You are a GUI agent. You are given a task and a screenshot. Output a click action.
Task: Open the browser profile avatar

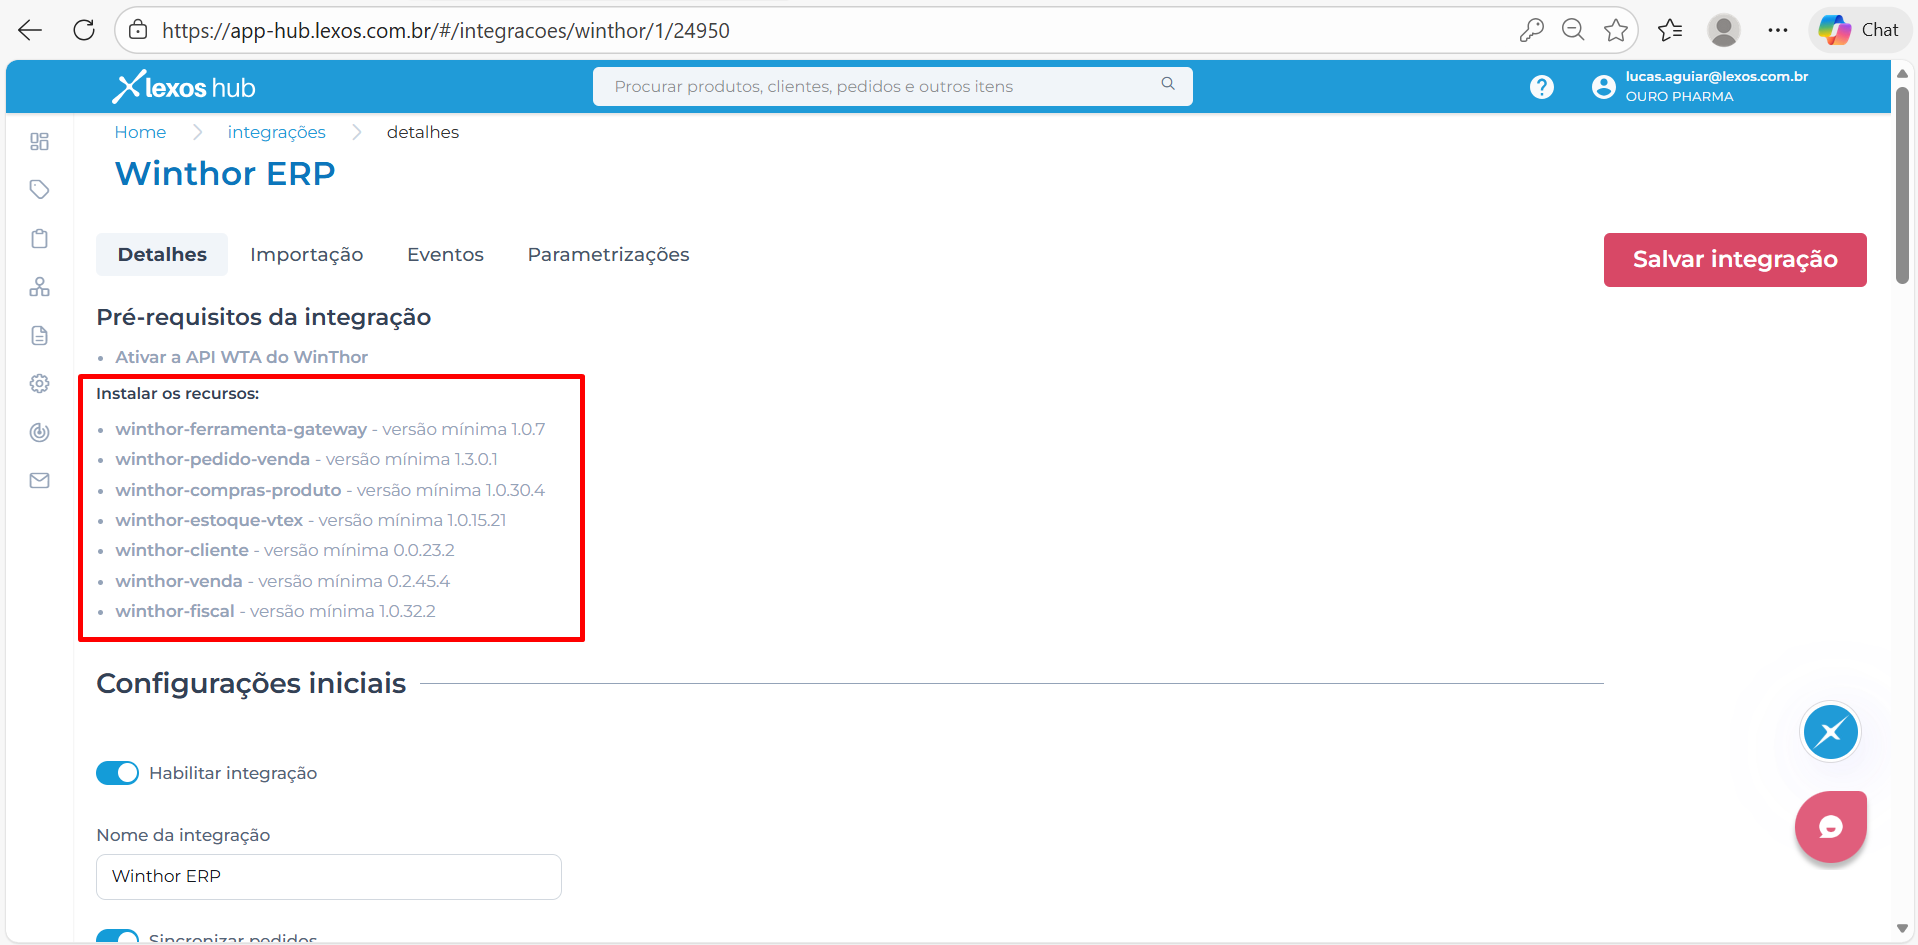click(1724, 30)
